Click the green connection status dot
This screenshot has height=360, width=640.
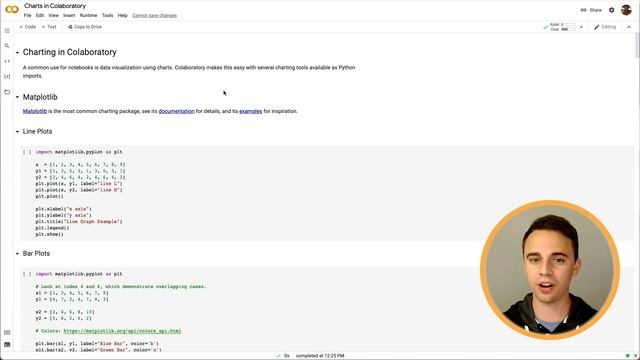point(627,356)
